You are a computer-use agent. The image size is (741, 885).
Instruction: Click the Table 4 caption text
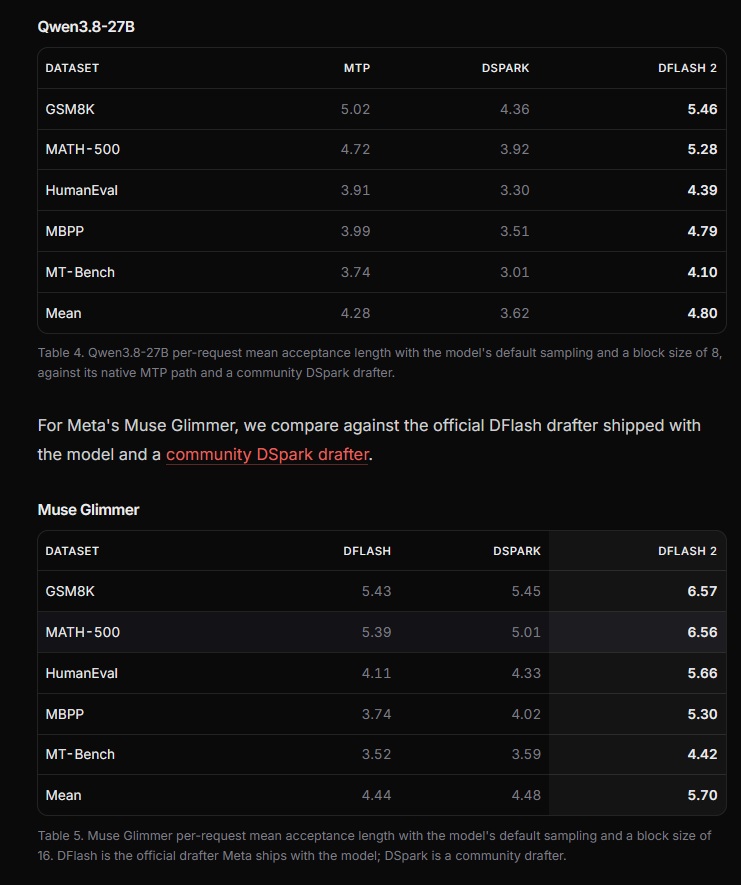point(380,362)
